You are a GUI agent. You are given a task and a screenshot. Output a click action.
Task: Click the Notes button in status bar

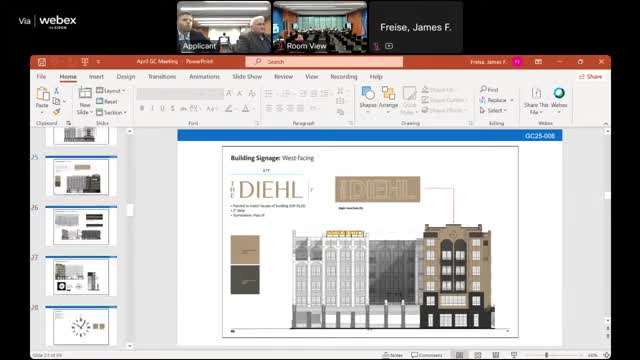[x=393, y=355]
